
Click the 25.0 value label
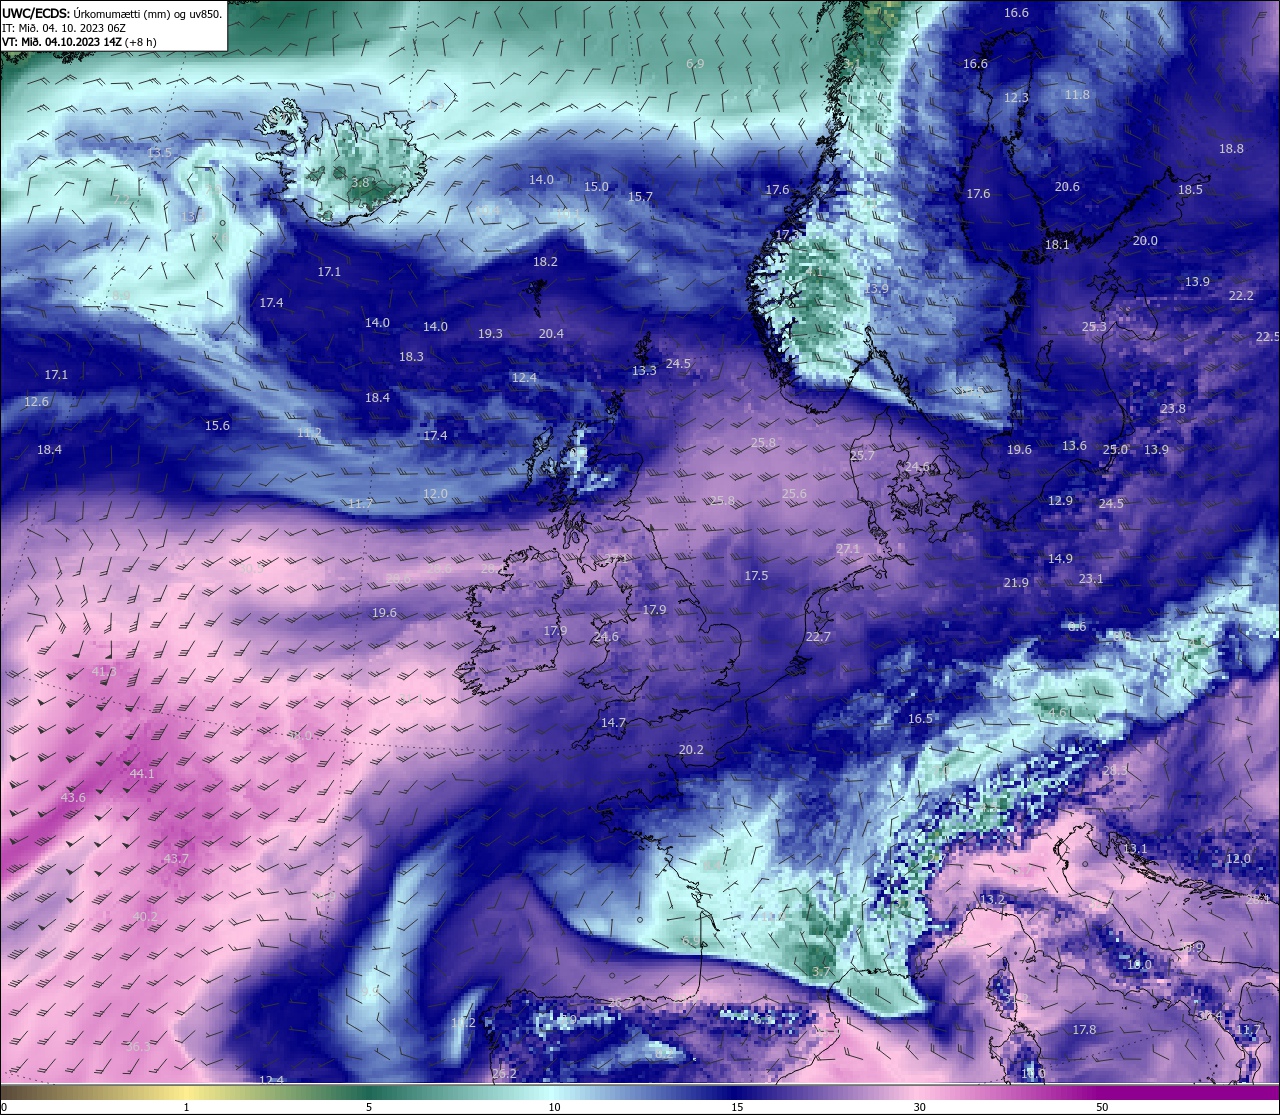click(x=1115, y=450)
